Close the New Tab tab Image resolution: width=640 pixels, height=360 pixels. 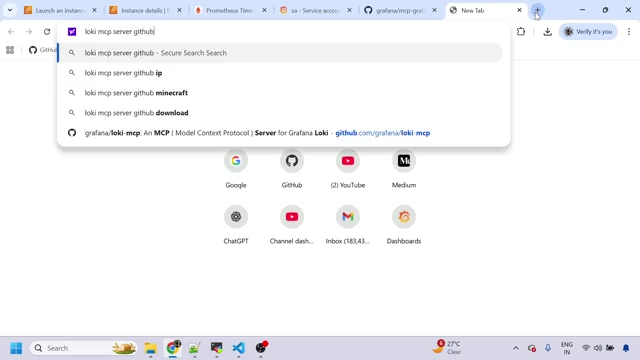519,10
